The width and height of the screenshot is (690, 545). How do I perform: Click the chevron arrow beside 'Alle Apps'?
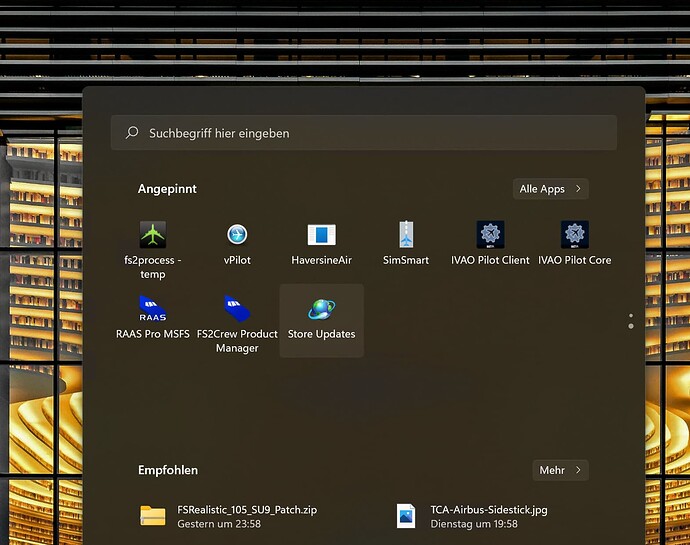point(577,189)
